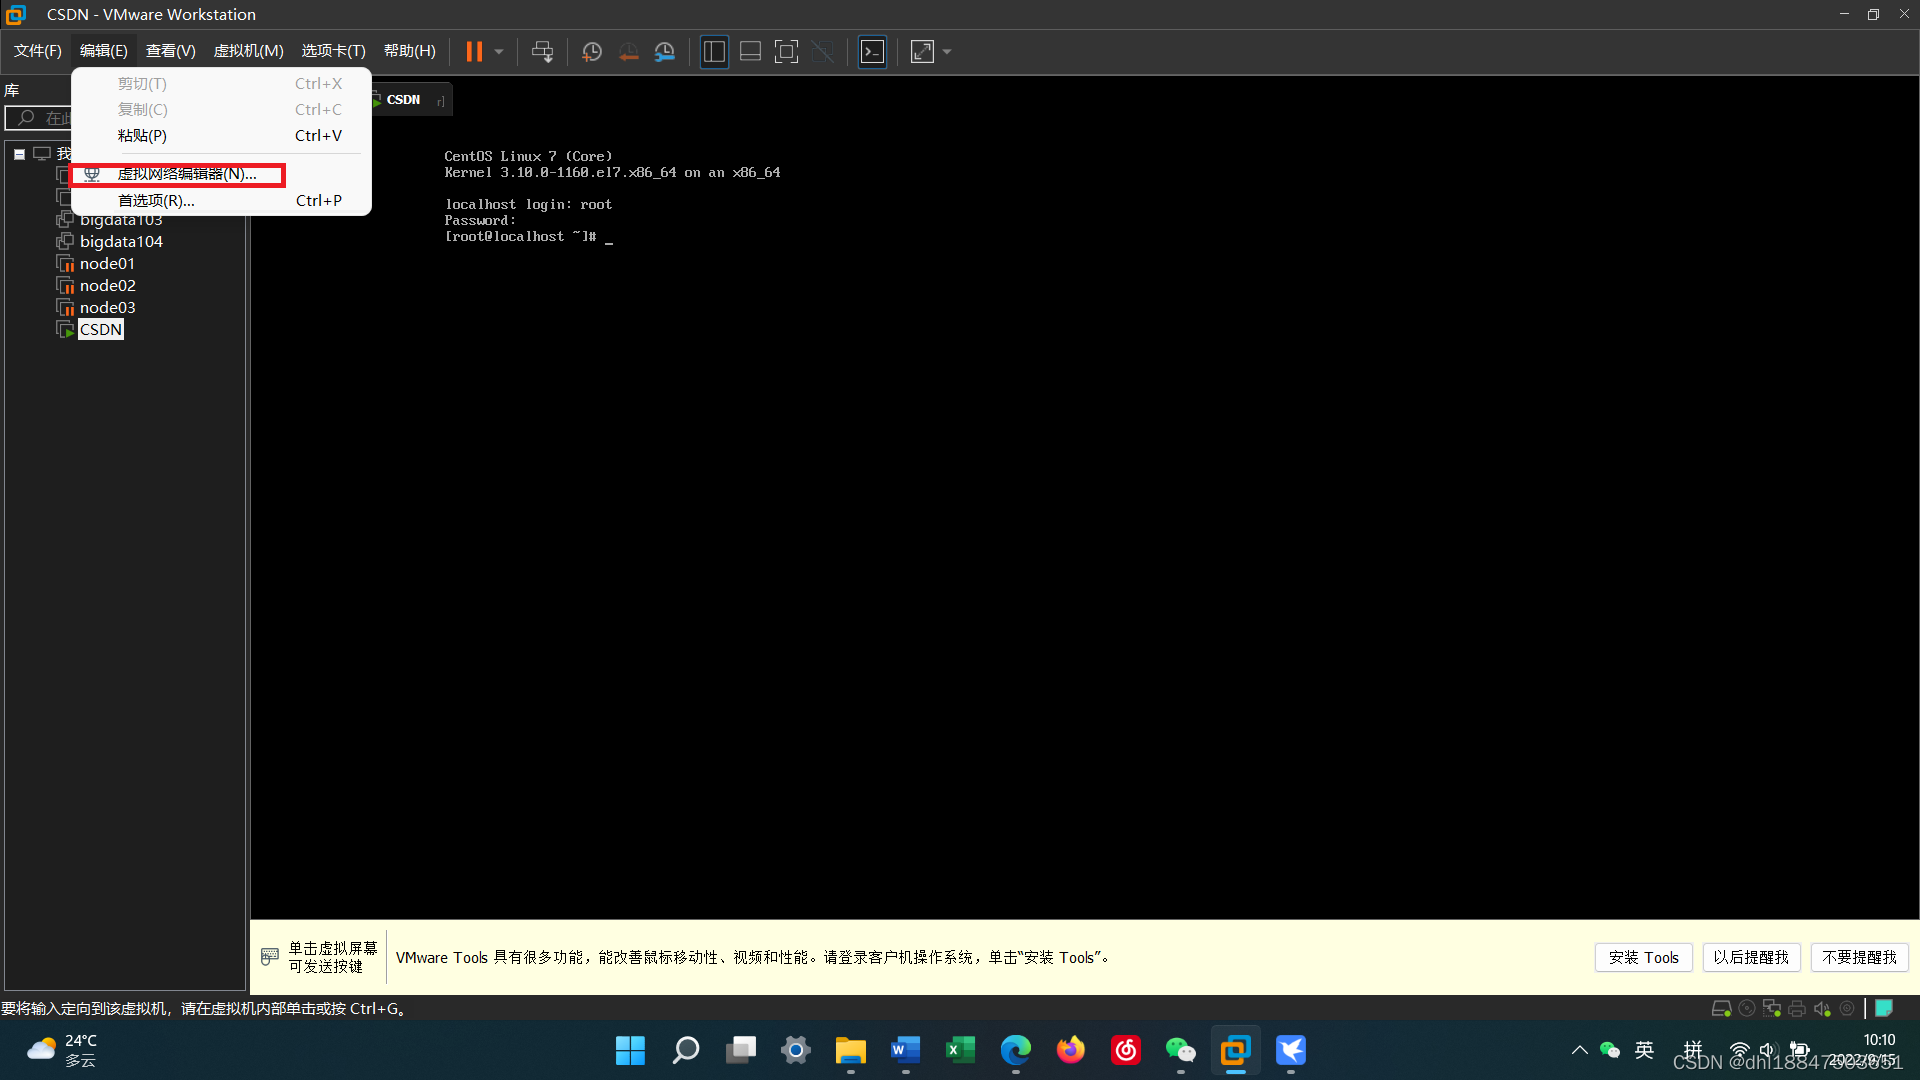
Task: Select the CSDN virtual machine tree entry
Action: tap(101, 330)
